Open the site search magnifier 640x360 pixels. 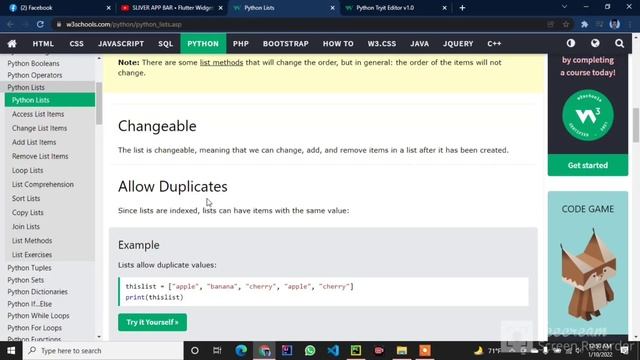point(619,43)
